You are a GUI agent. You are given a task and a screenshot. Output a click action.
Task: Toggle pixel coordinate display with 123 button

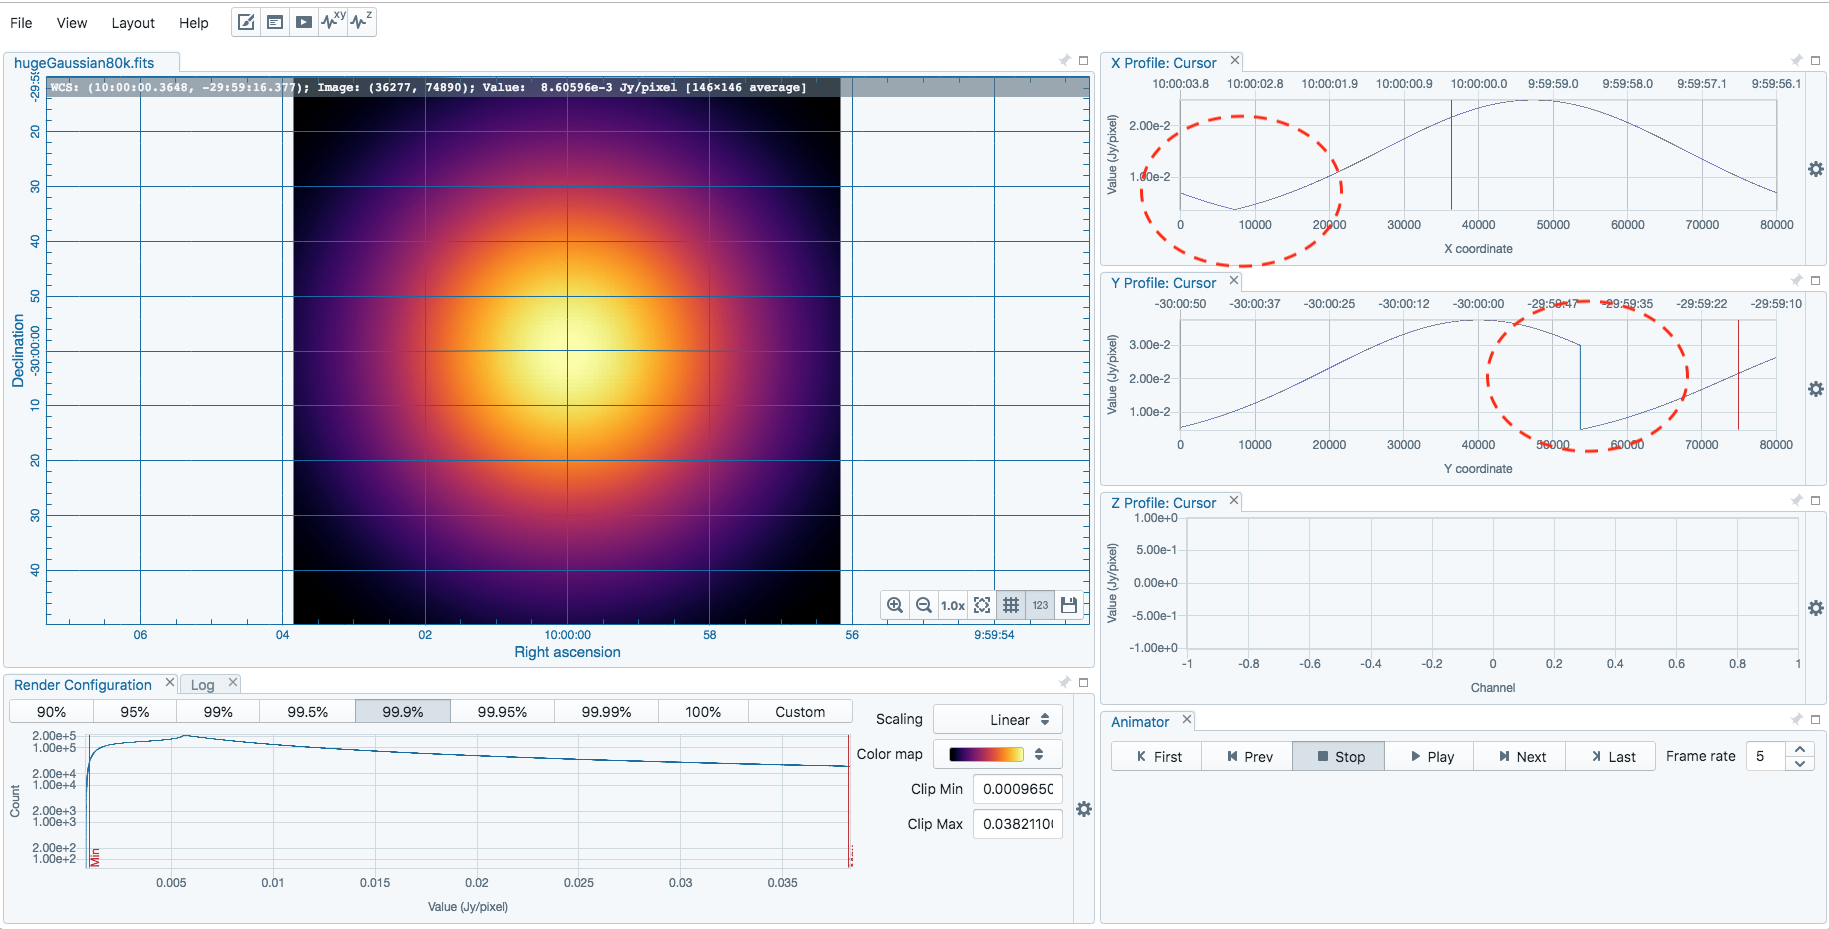click(x=1040, y=605)
